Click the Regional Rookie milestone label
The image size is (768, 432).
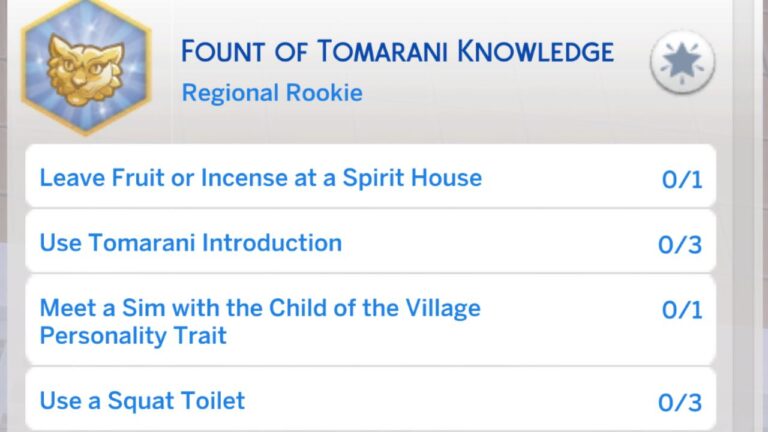(x=272, y=93)
